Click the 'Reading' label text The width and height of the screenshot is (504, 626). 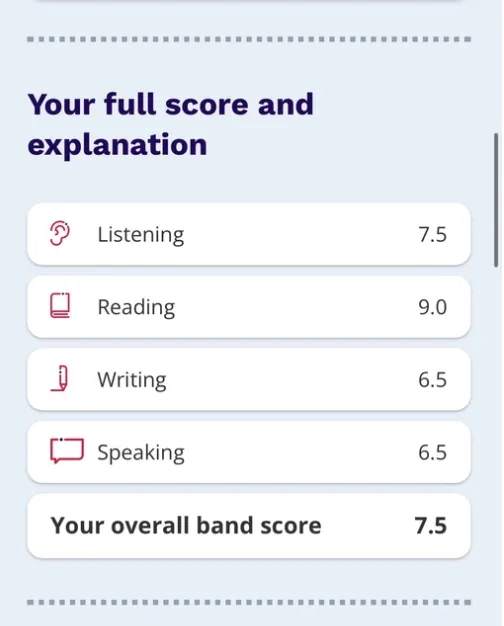tap(136, 307)
